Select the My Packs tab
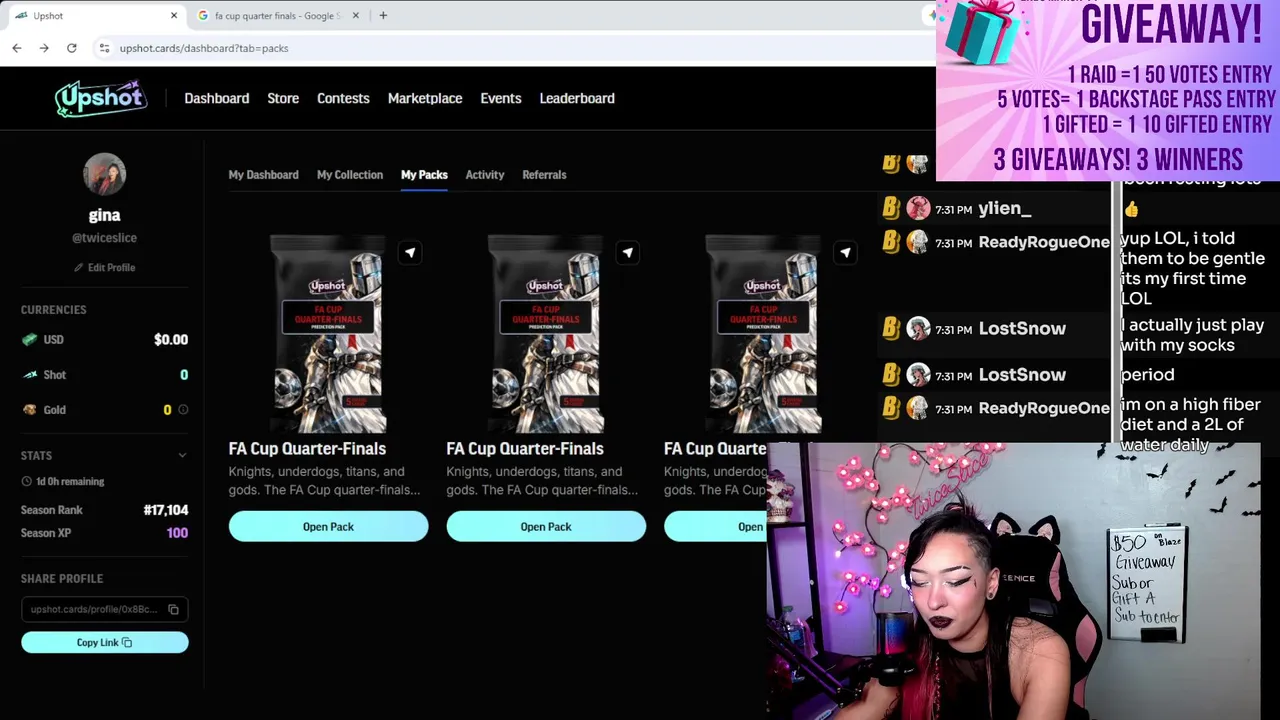1280x720 pixels. pos(424,174)
